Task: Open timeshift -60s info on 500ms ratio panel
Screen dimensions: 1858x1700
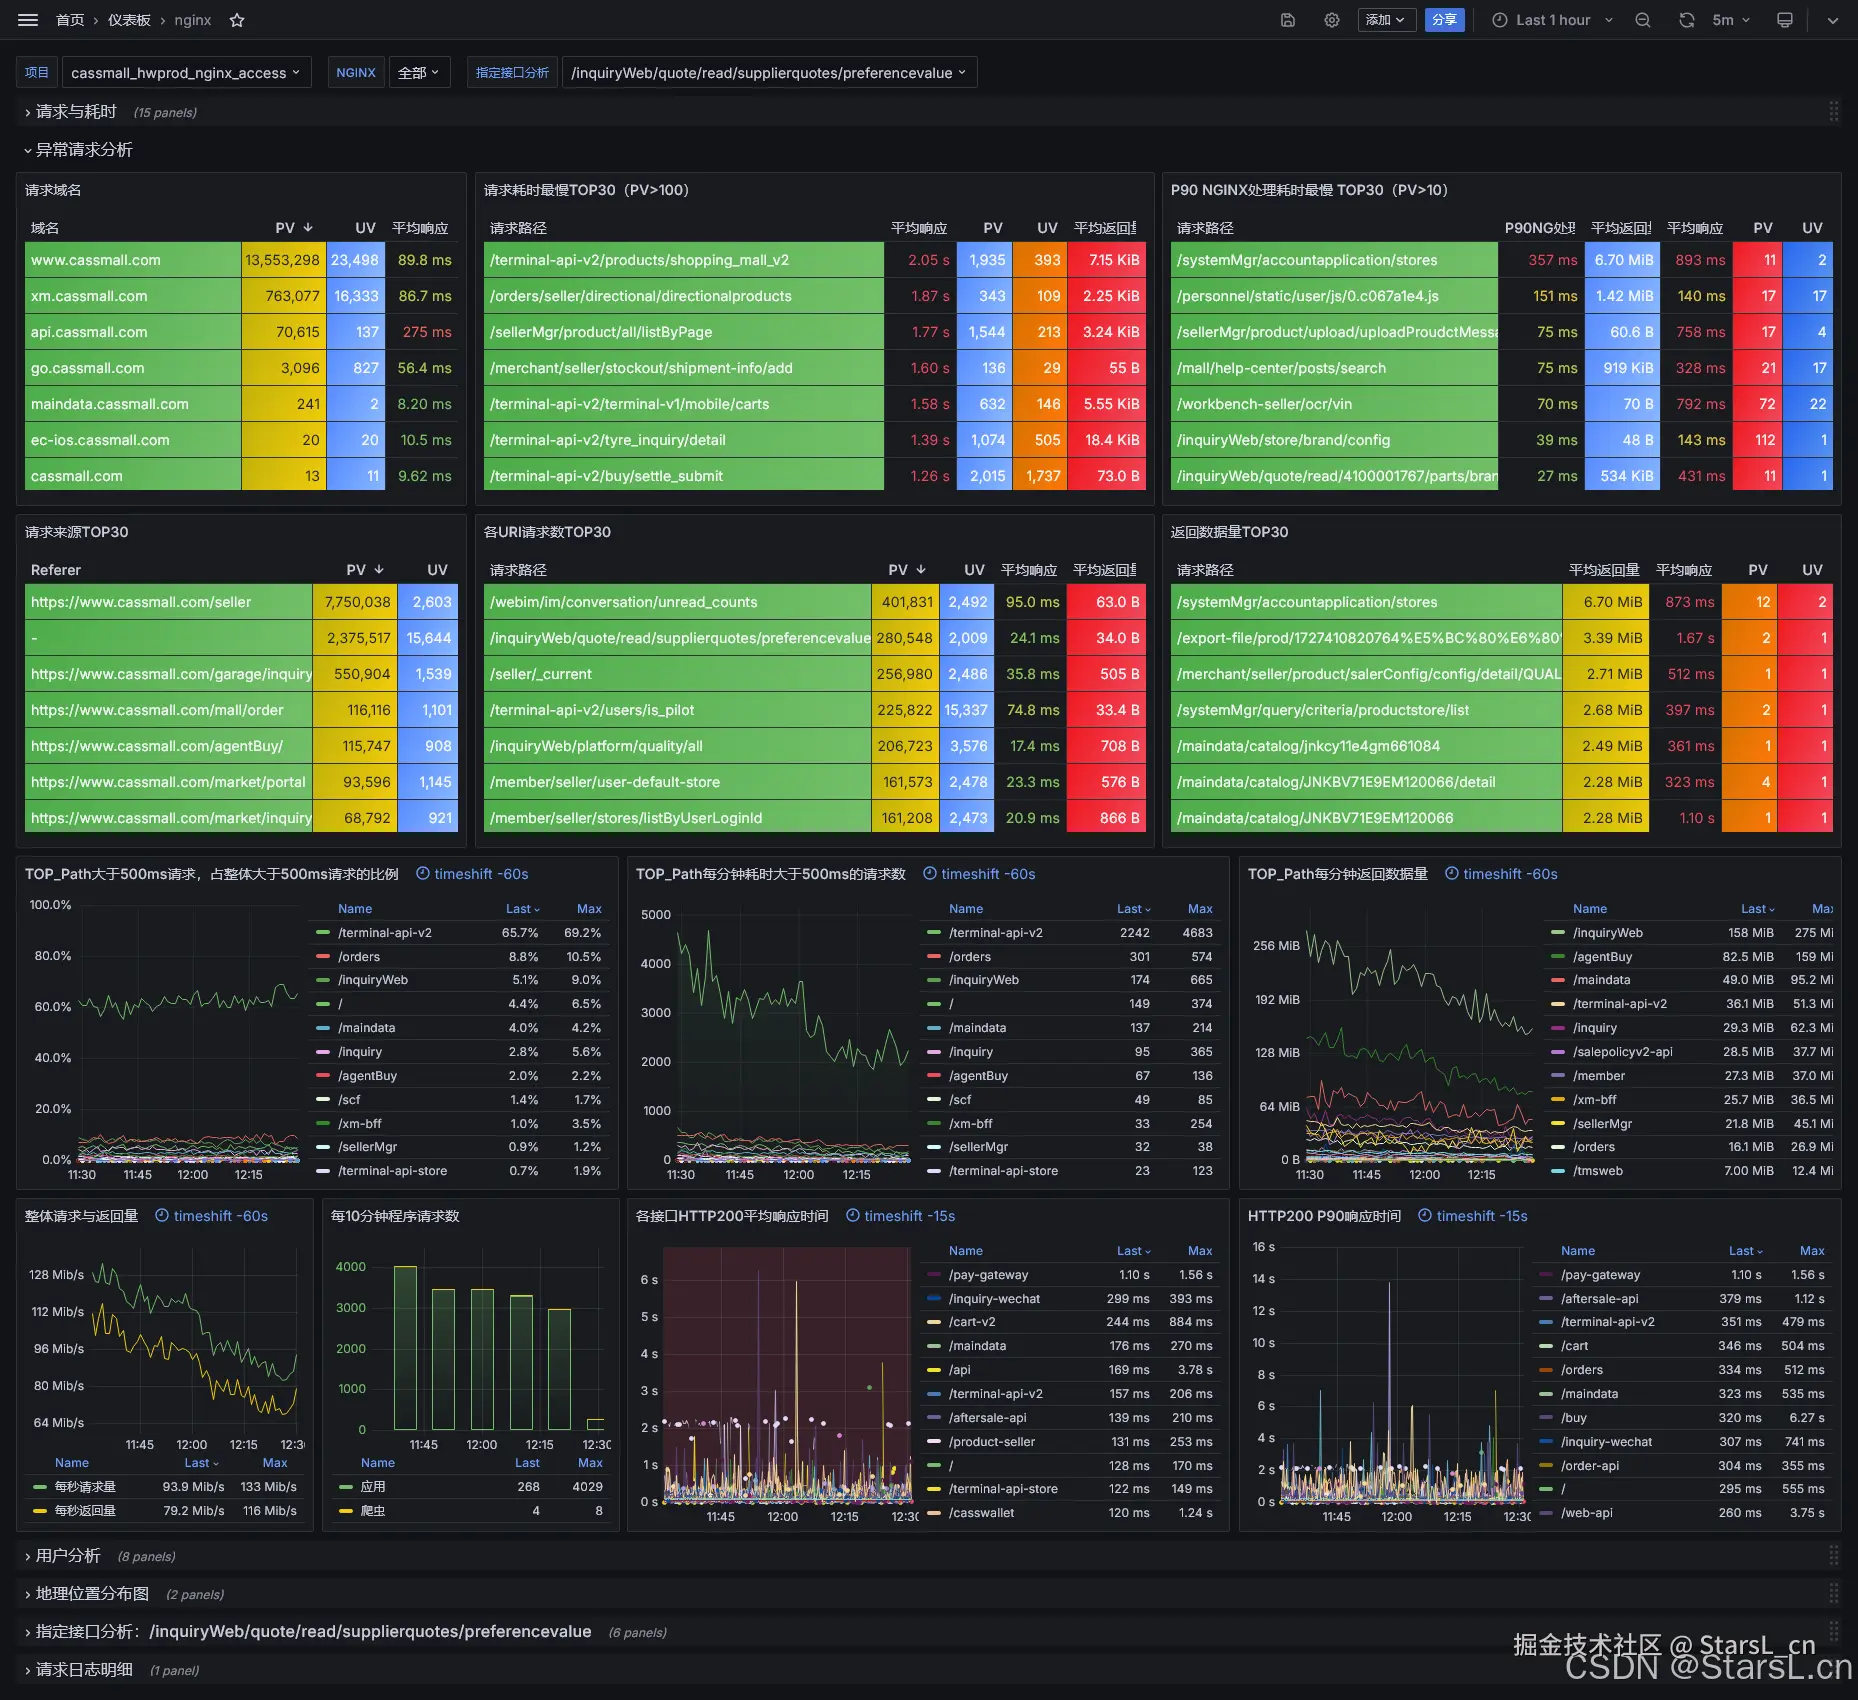Action: point(472,874)
